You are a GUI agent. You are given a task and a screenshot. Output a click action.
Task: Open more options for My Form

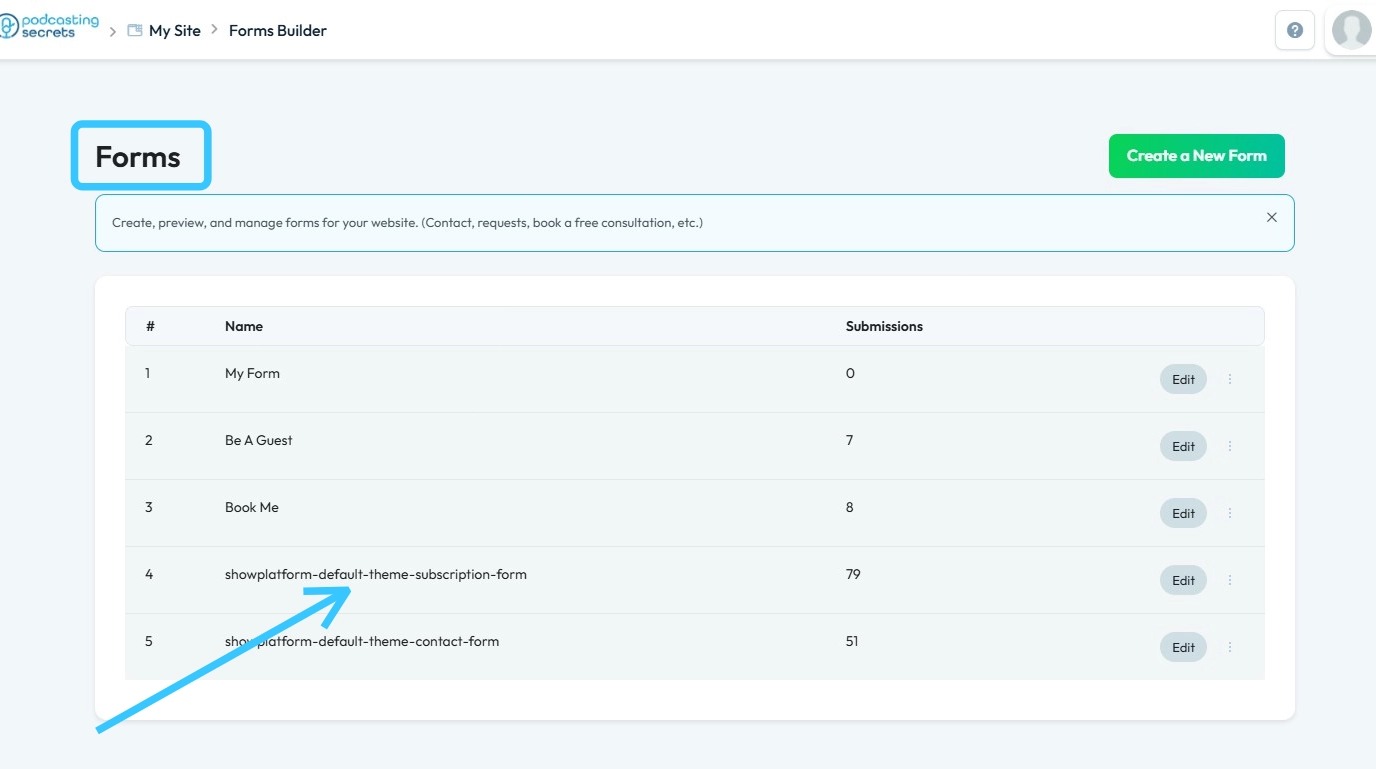click(x=1230, y=379)
